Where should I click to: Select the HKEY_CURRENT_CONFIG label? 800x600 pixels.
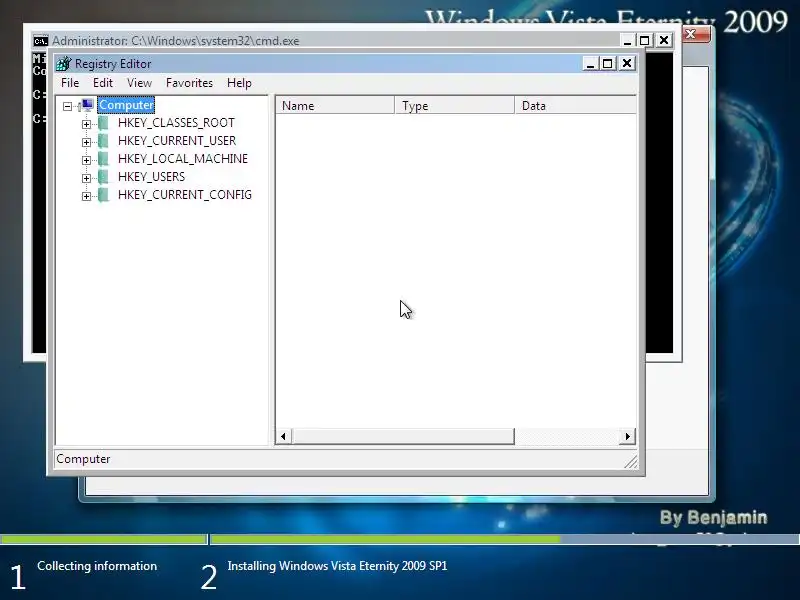pos(185,195)
